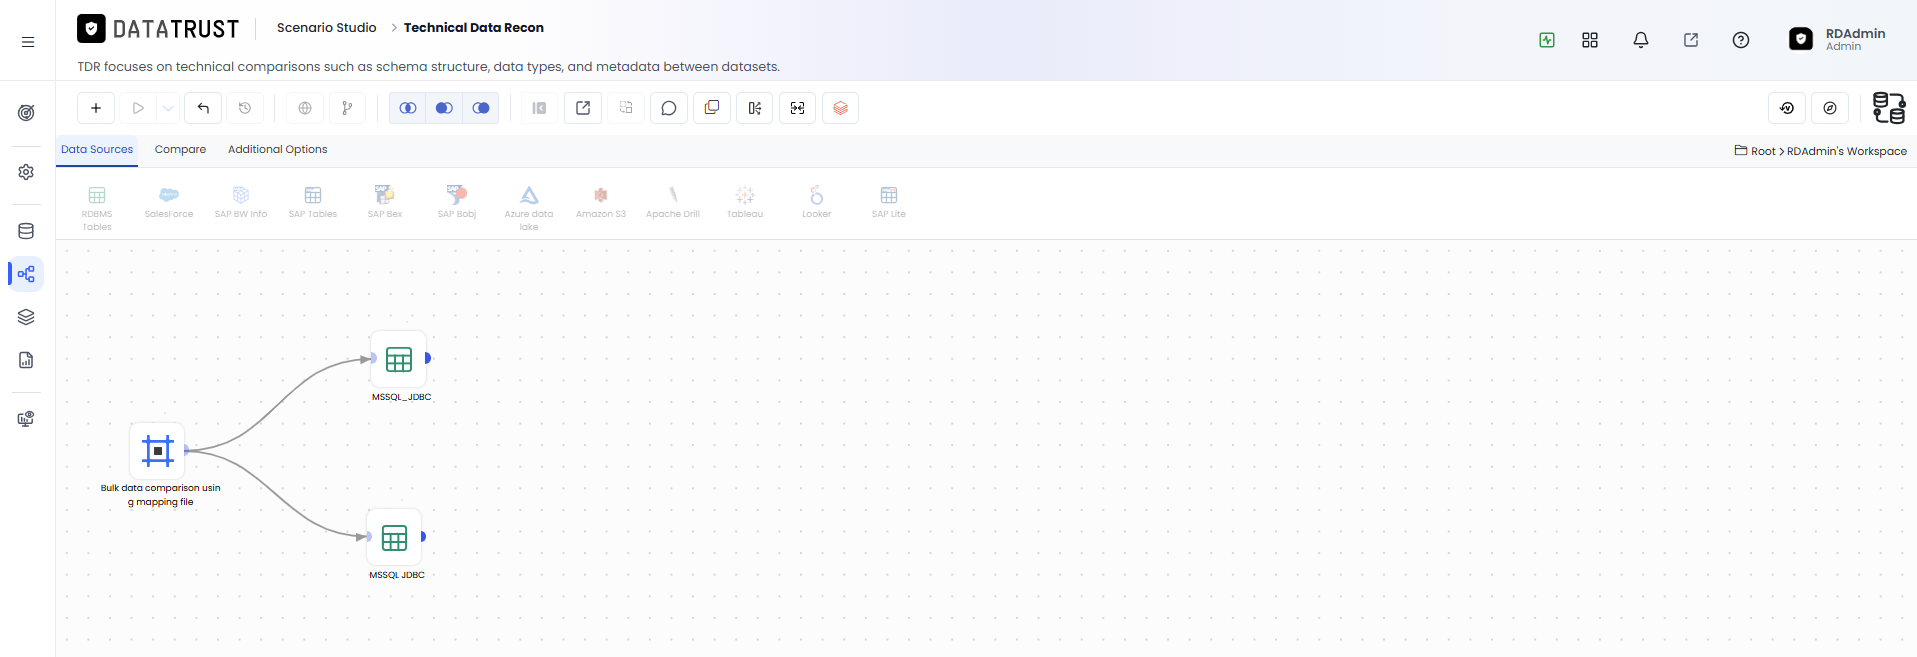Select the Bulk data comparison mapping node
Image resolution: width=1917 pixels, height=657 pixels.
click(157, 451)
